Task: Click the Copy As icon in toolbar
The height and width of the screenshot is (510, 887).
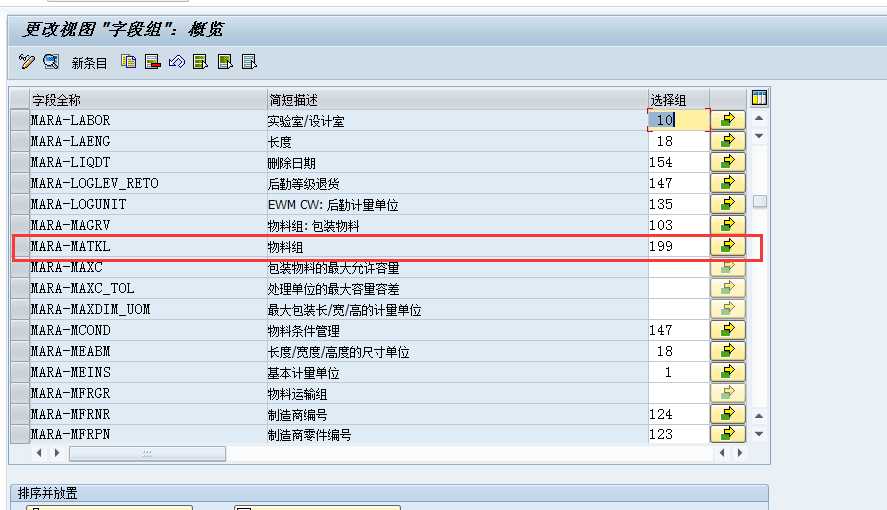Action: 128,62
